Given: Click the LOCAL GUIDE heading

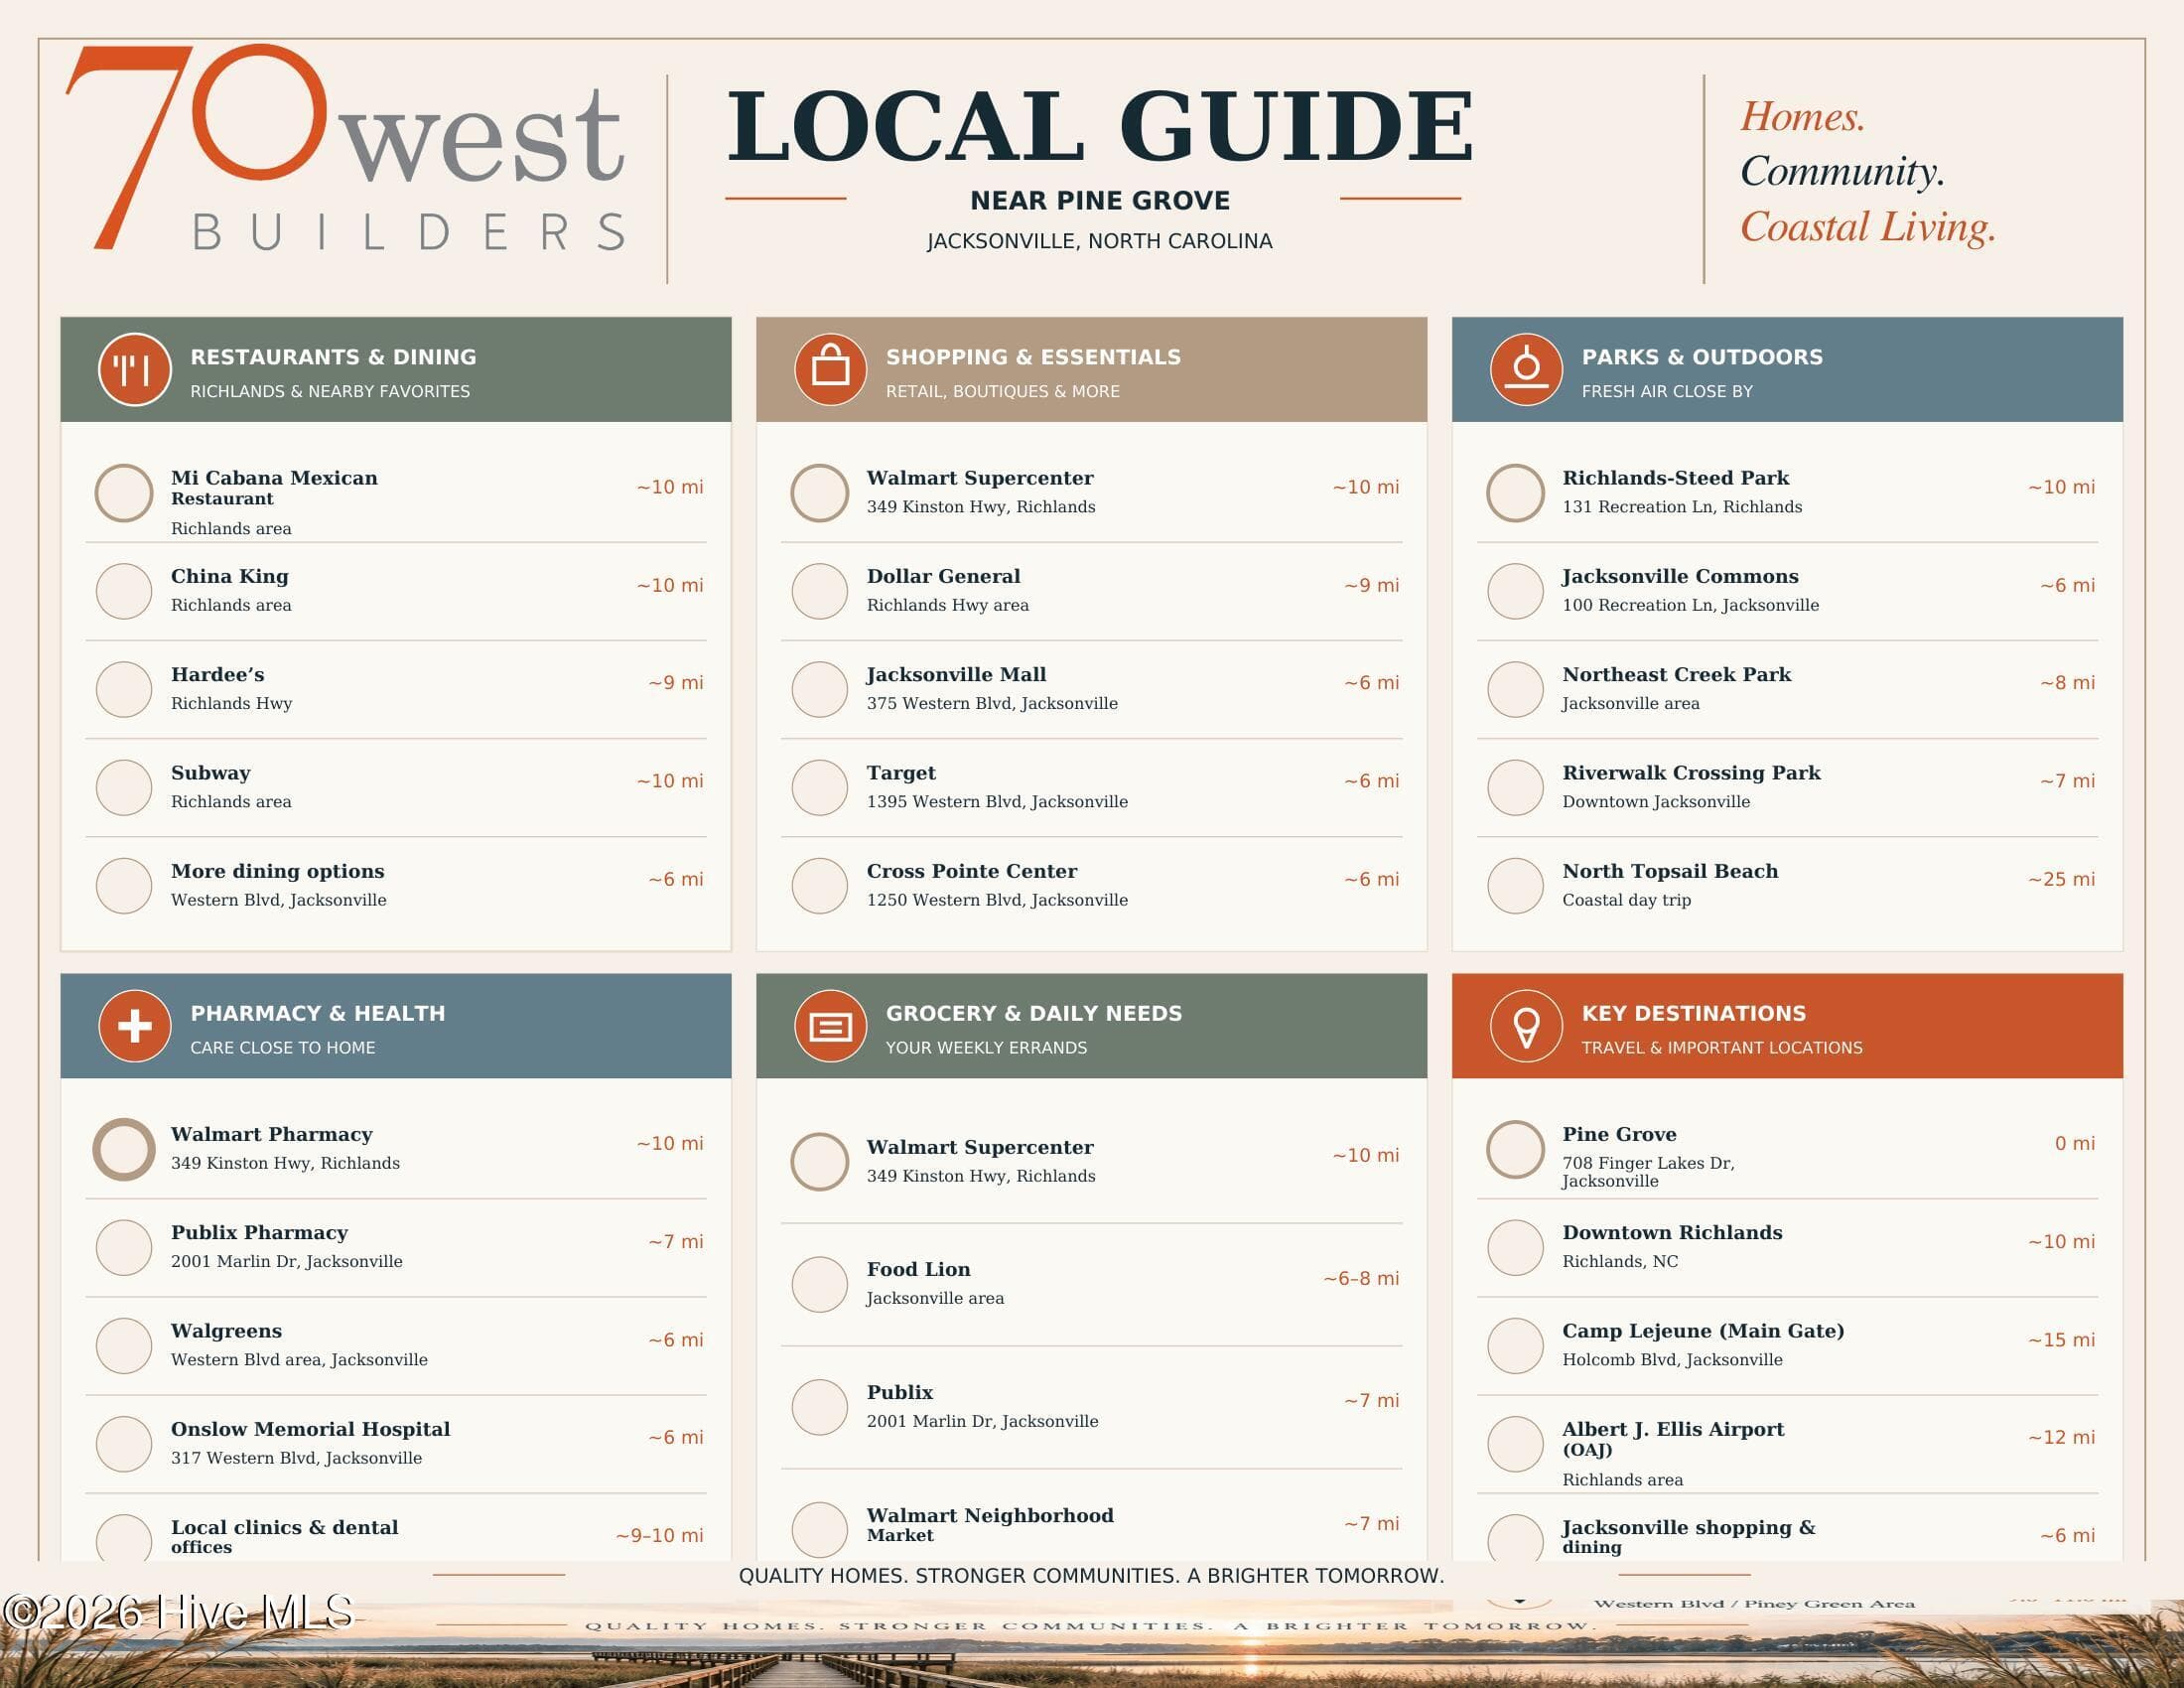Looking at the screenshot, I should (1099, 126).
